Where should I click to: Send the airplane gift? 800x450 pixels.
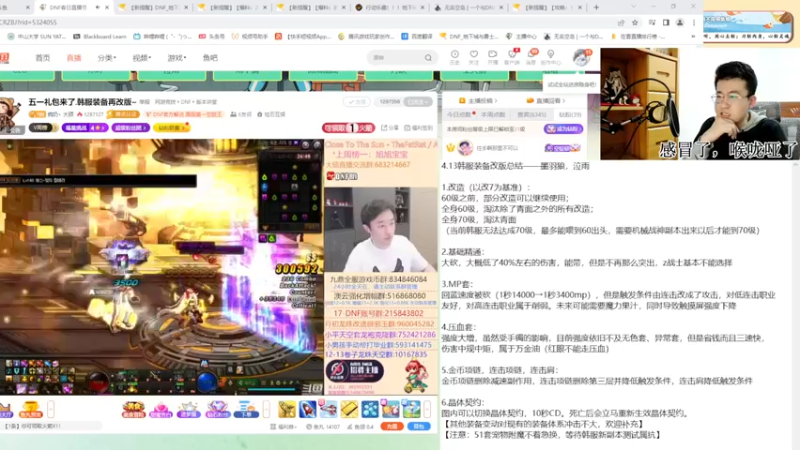[x=328, y=409]
